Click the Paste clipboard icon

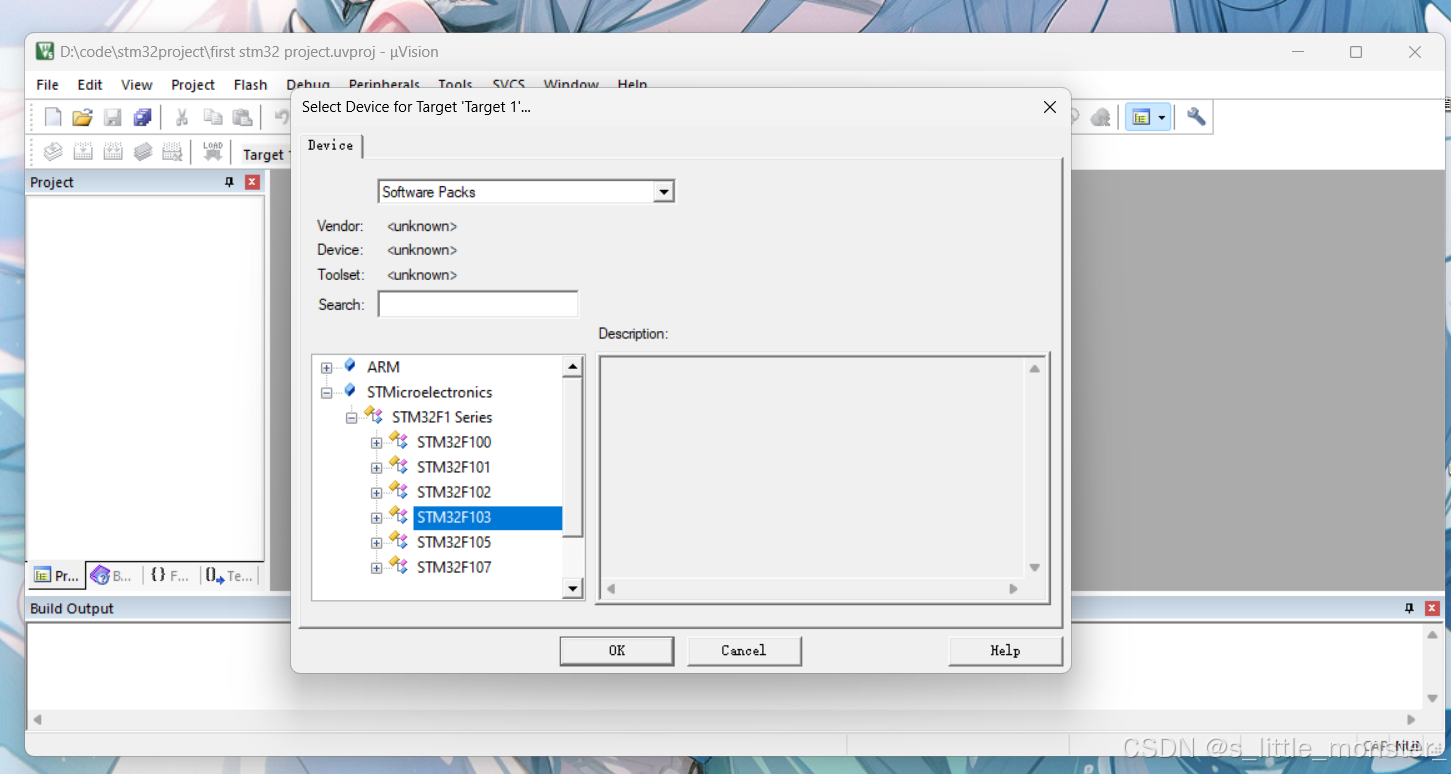coord(242,118)
